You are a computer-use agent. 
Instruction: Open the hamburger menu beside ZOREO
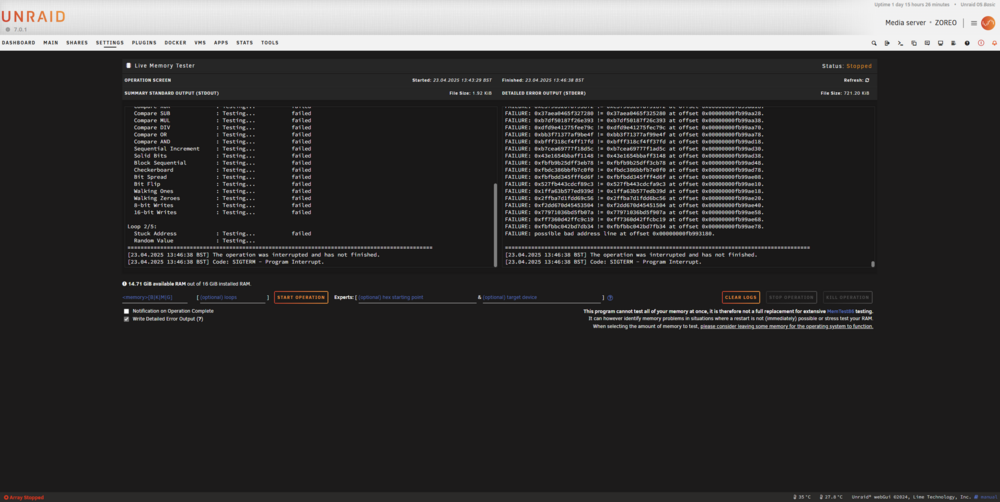974,23
